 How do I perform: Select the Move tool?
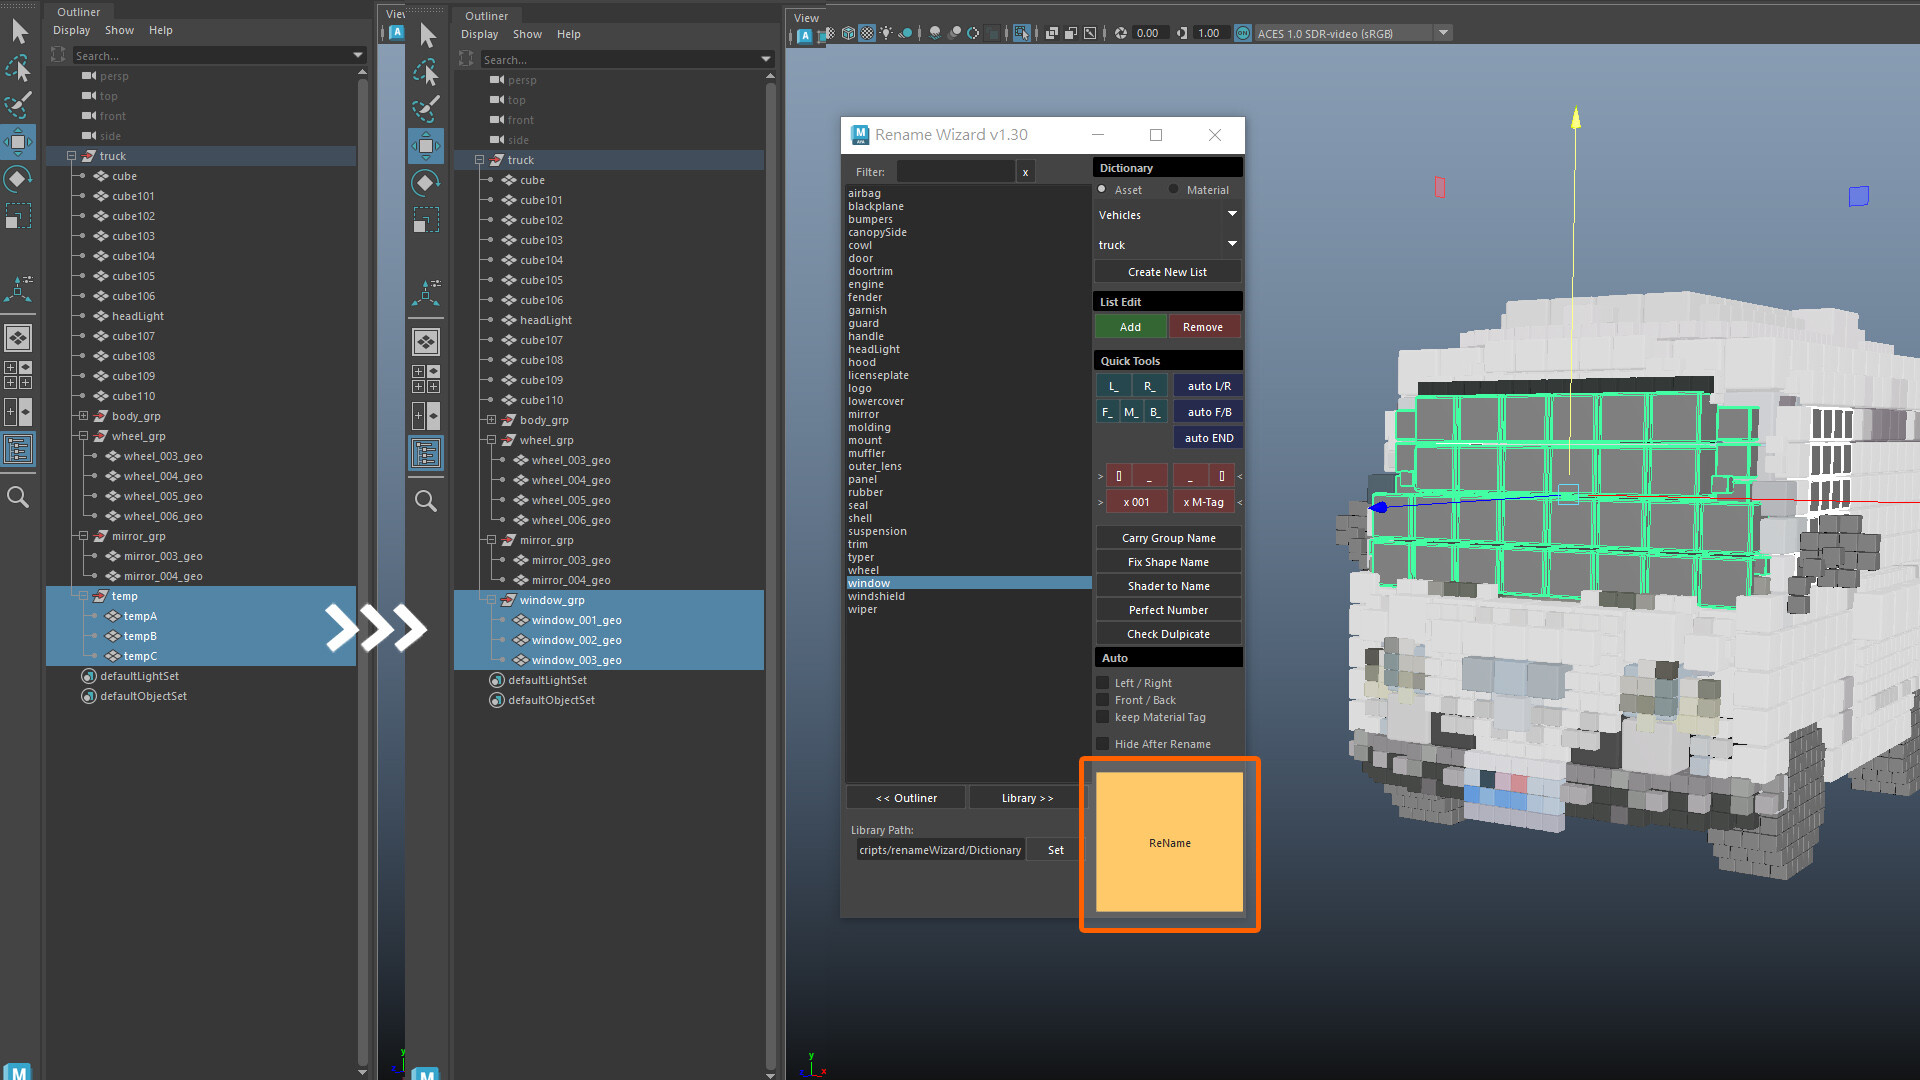18,141
